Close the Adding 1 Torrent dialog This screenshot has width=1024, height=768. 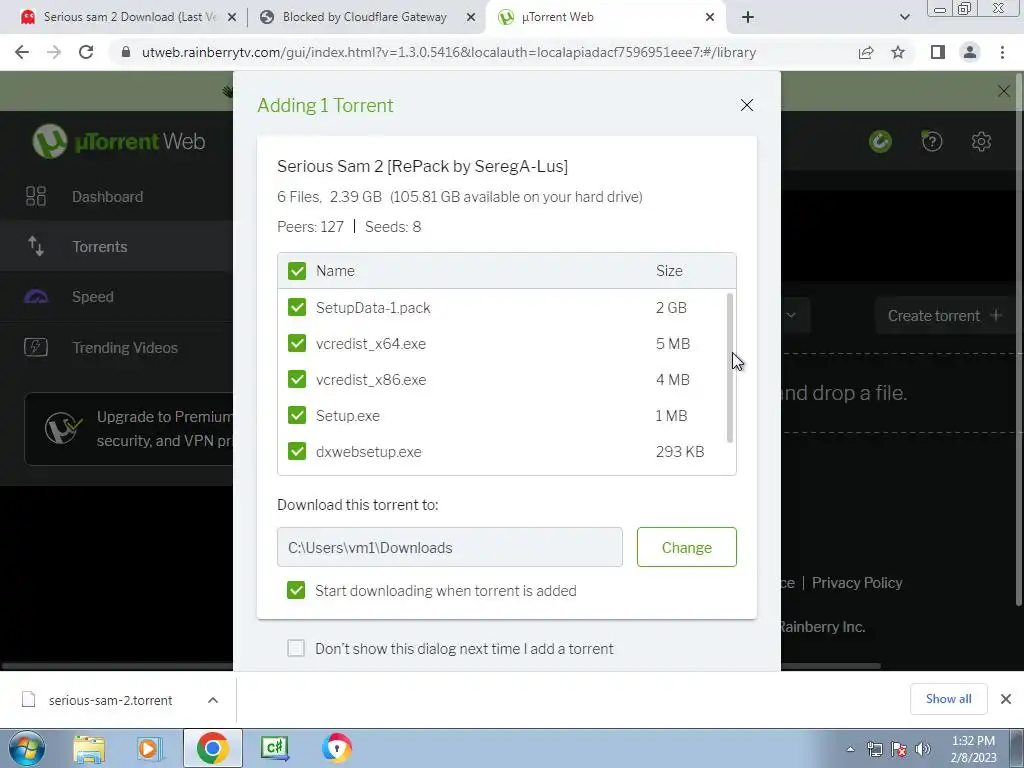click(x=746, y=105)
